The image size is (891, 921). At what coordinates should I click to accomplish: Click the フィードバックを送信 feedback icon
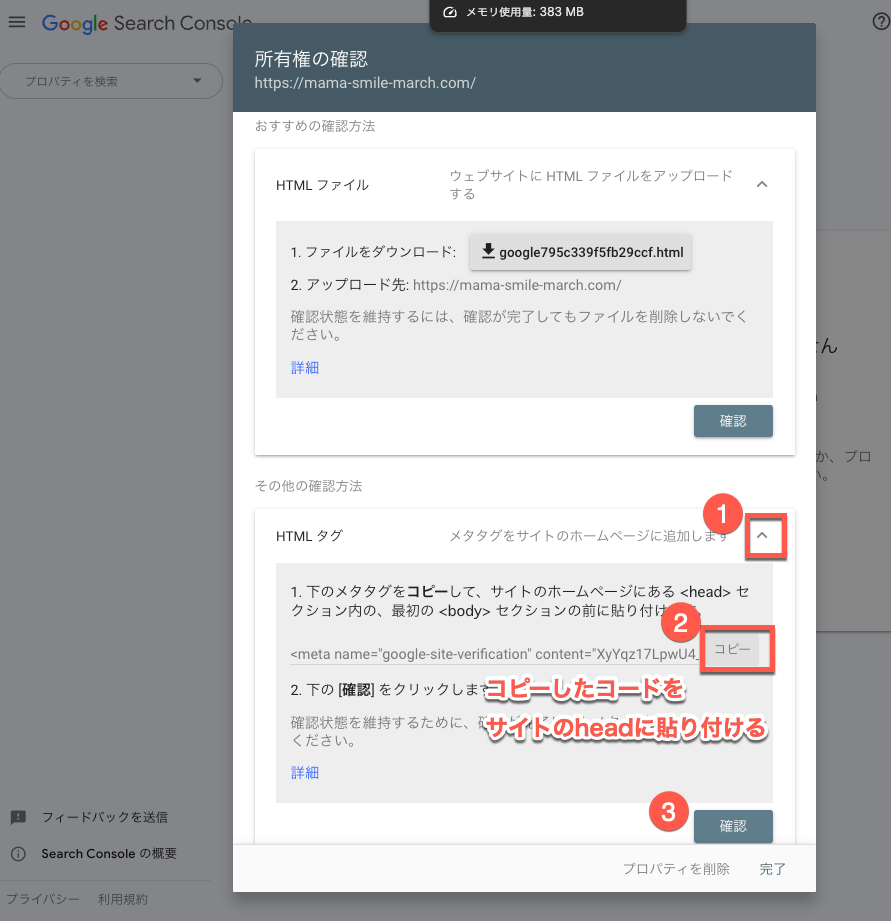pos(18,817)
